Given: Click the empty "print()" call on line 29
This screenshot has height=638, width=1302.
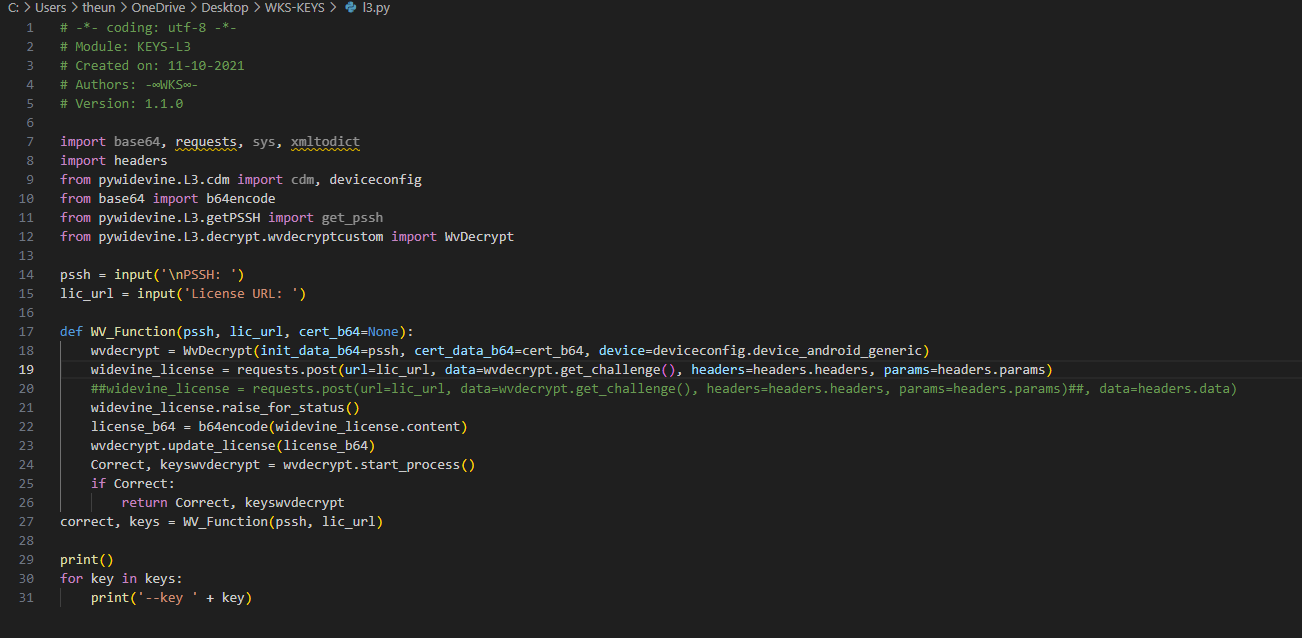Looking at the screenshot, I should coord(87,560).
